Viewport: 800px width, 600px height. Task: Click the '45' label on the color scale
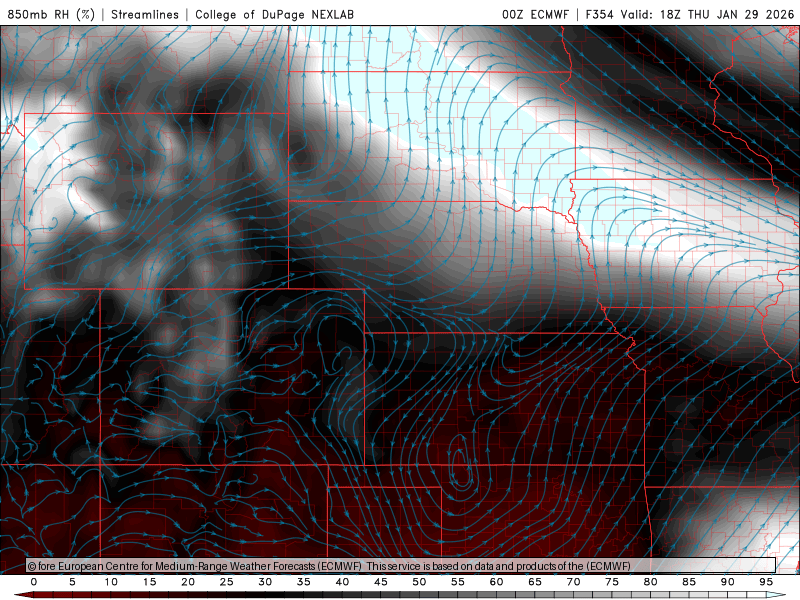pos(380,582)
